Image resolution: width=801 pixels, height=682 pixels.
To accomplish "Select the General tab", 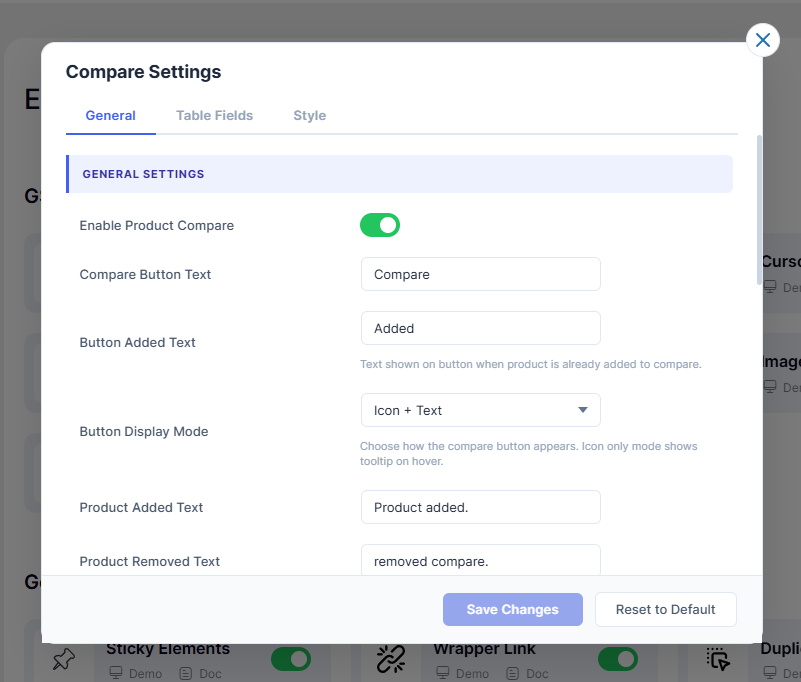I will pos(110,116).
